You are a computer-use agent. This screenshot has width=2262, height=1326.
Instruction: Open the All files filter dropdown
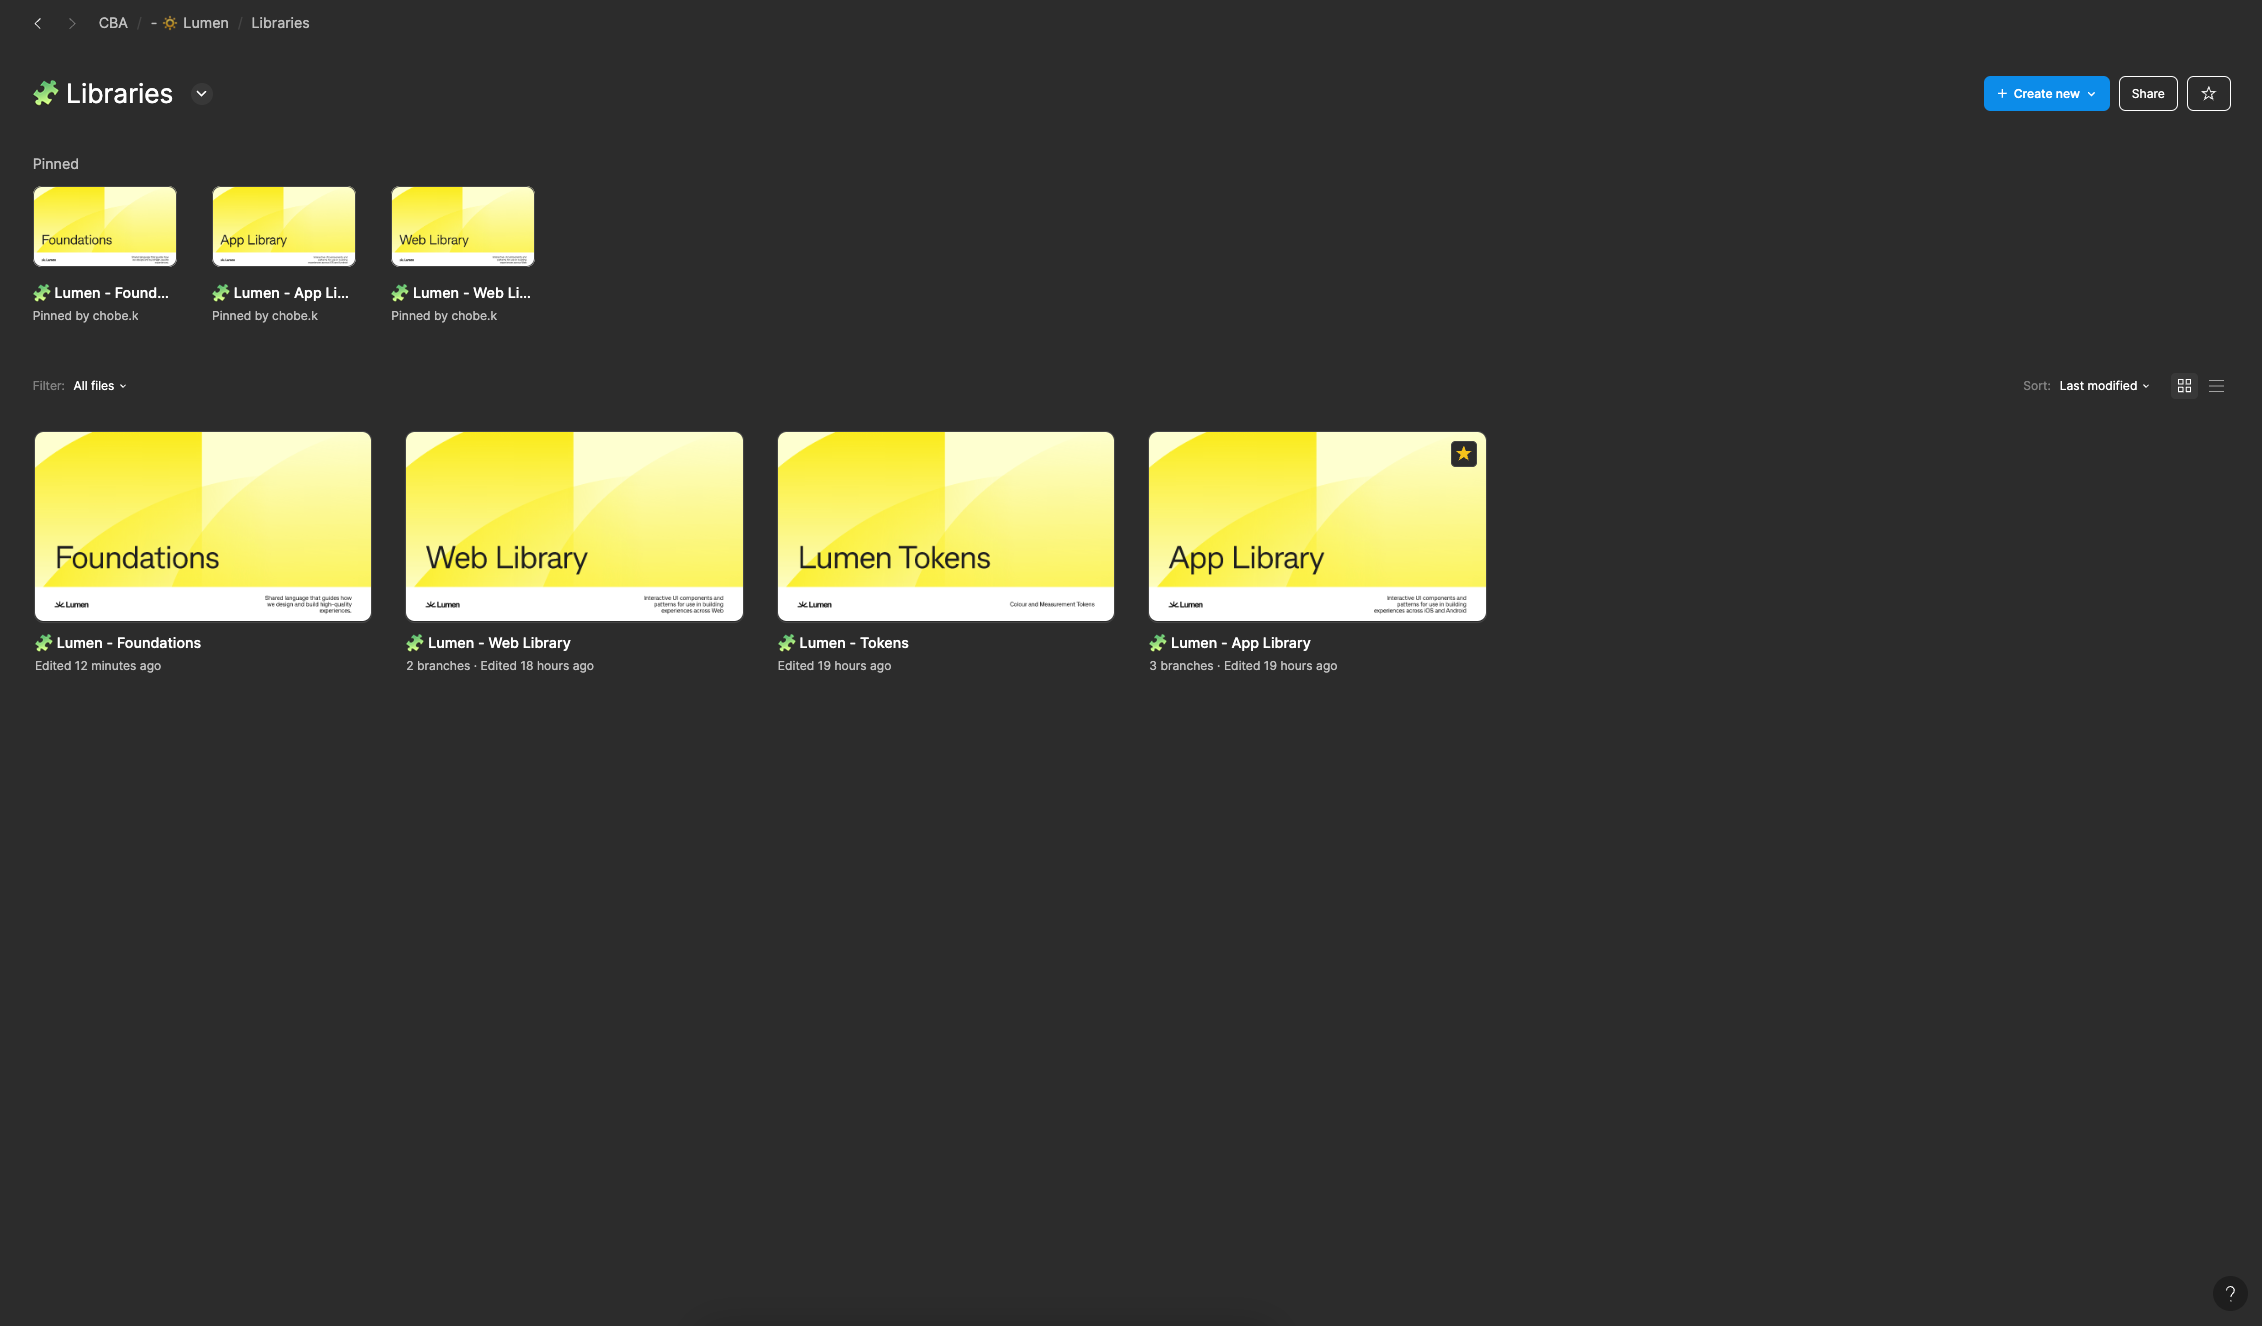tap(99, 386)
